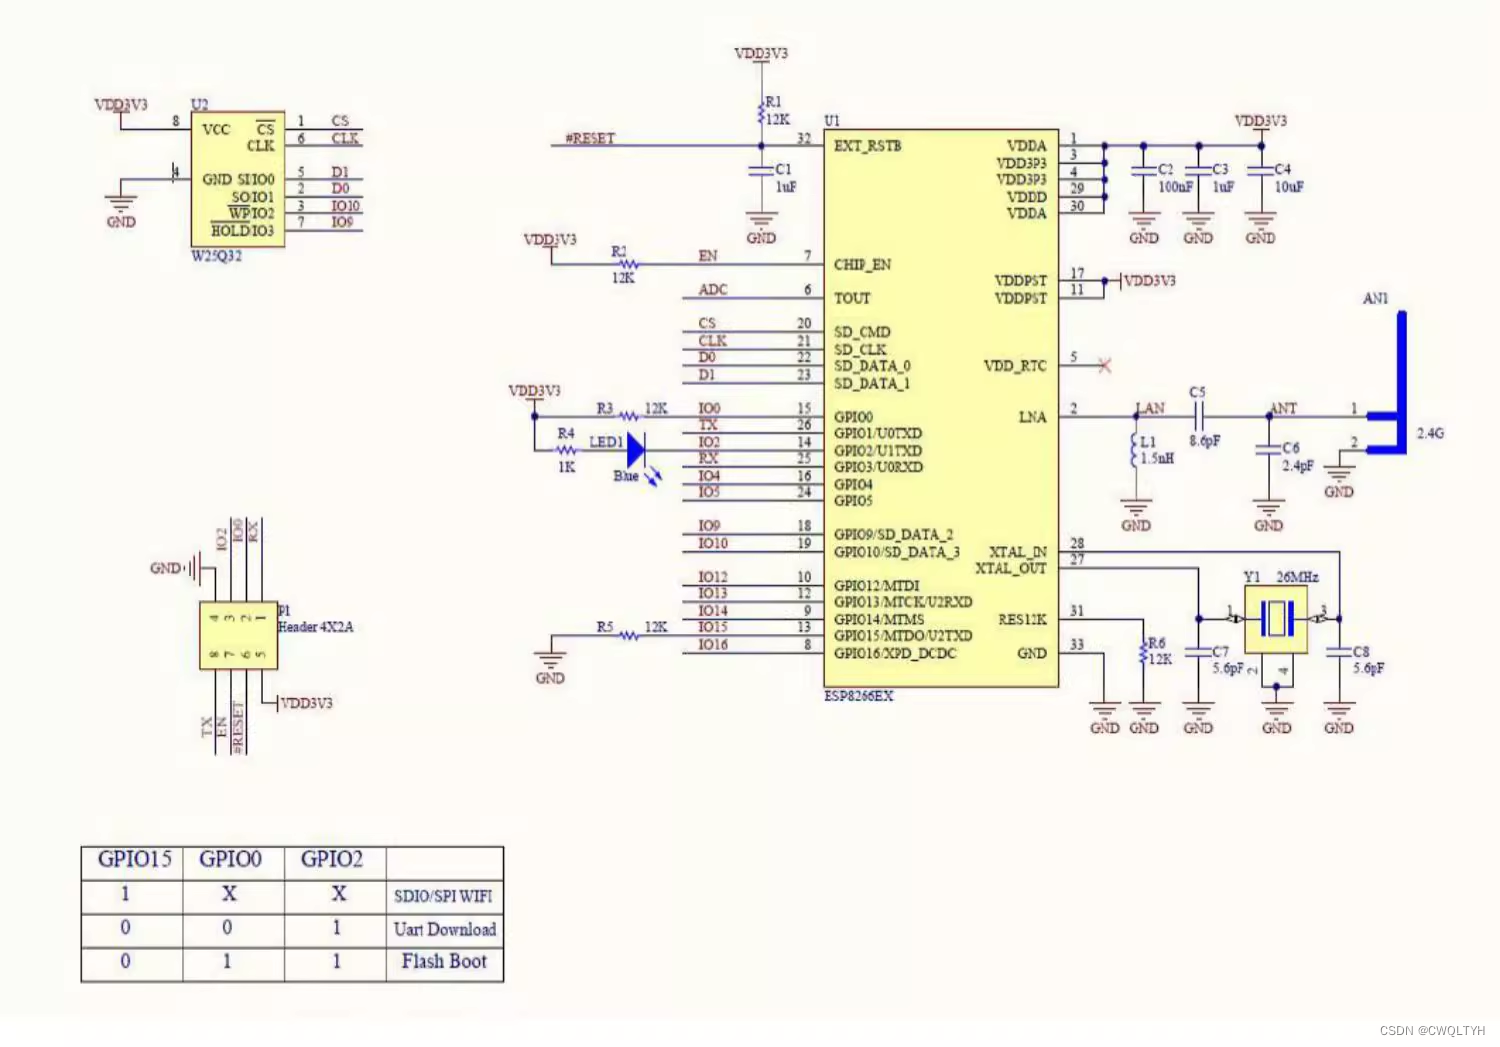Select the VDD_RTC pin label

click(1015, 366)
